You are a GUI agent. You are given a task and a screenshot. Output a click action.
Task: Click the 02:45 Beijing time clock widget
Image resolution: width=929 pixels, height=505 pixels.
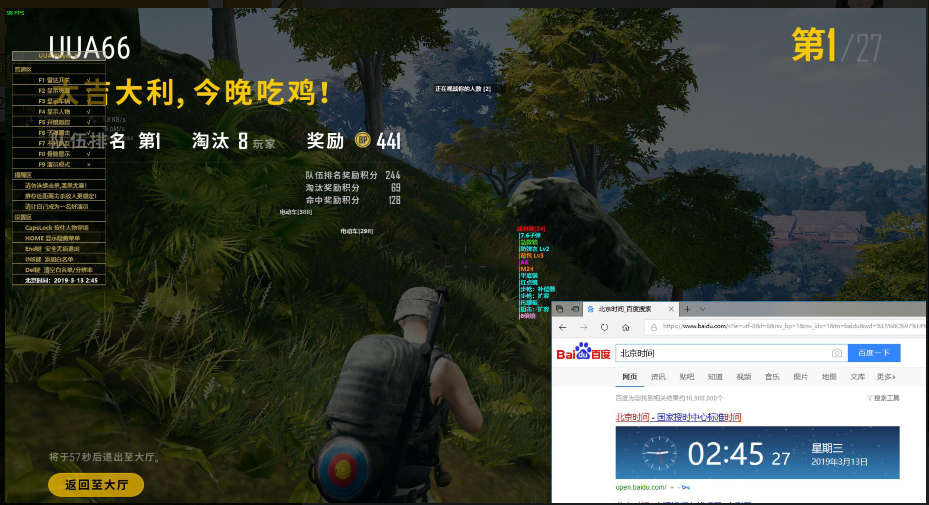757,453
